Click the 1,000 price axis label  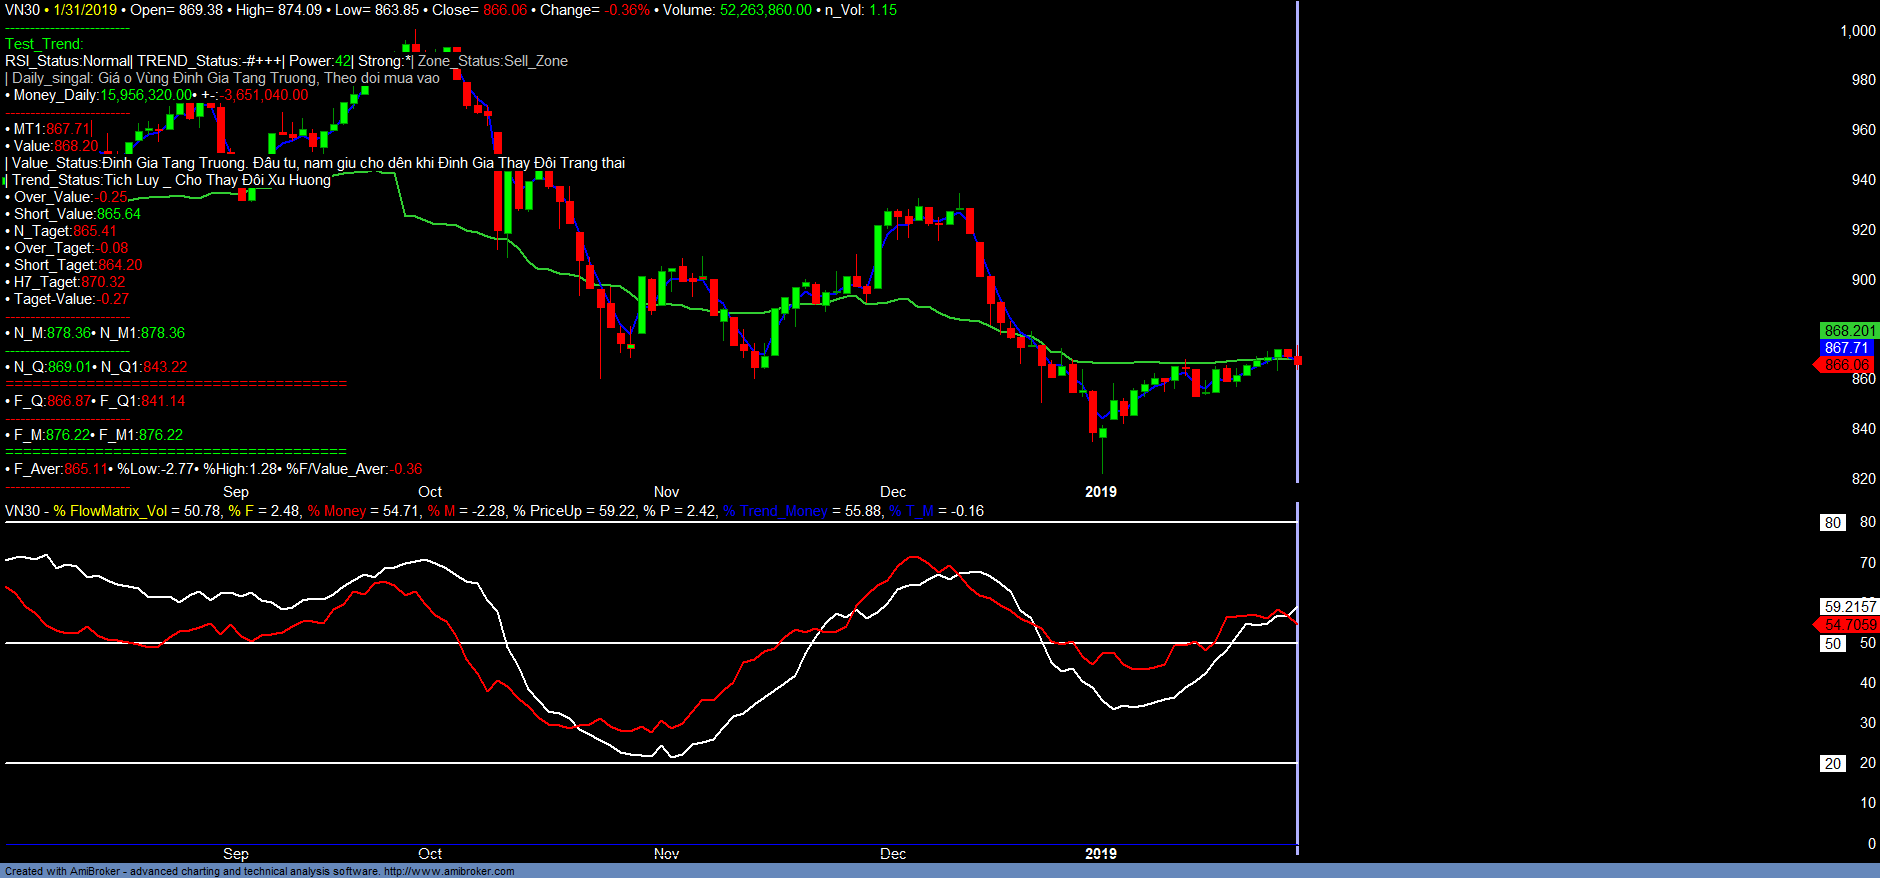pos(1857,31)
